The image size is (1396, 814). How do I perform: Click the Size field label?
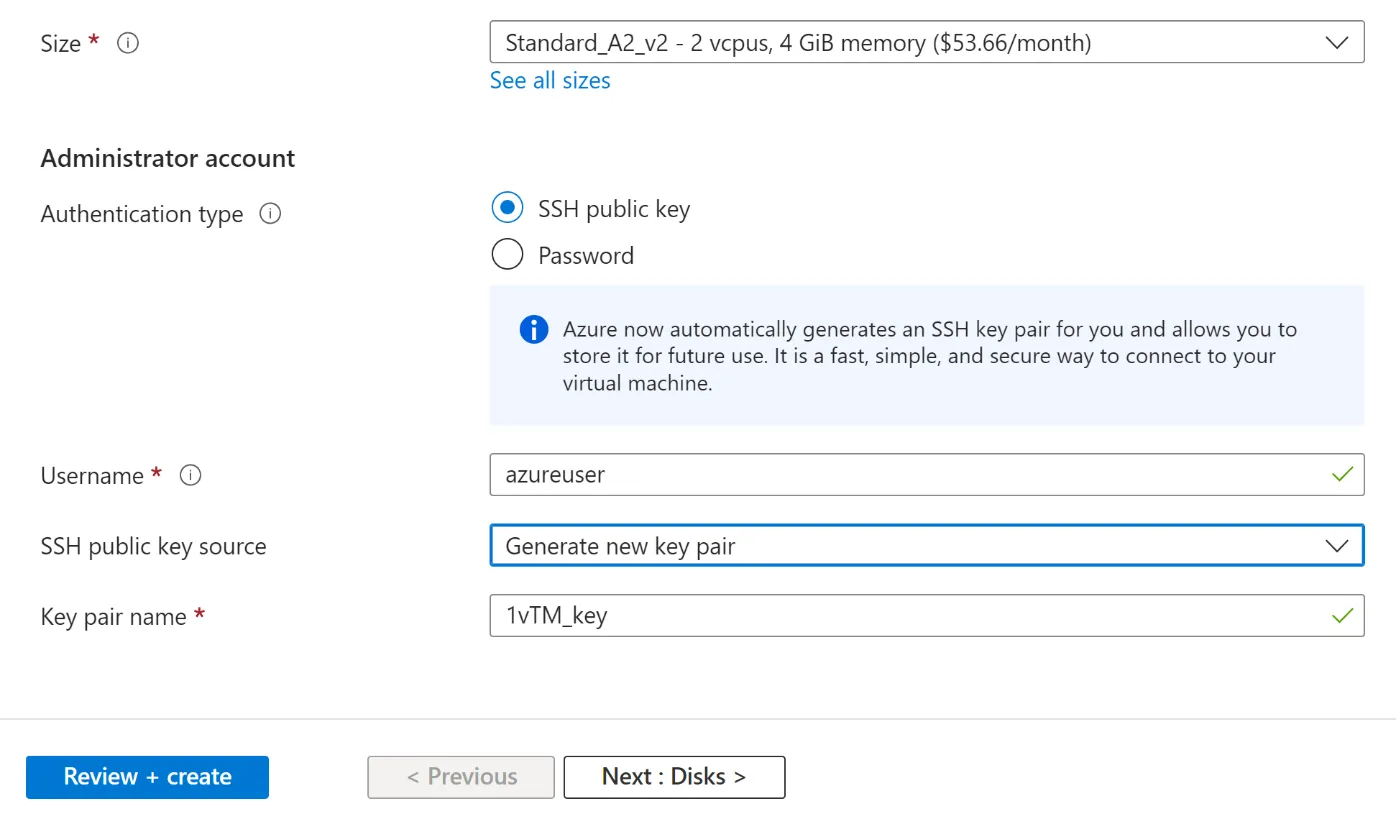pyautogui.click(x=61, y=43)
